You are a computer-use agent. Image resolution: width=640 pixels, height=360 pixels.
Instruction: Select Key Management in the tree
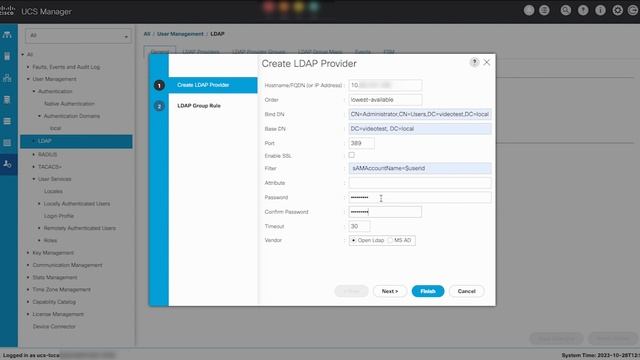(x=53, y=253)
